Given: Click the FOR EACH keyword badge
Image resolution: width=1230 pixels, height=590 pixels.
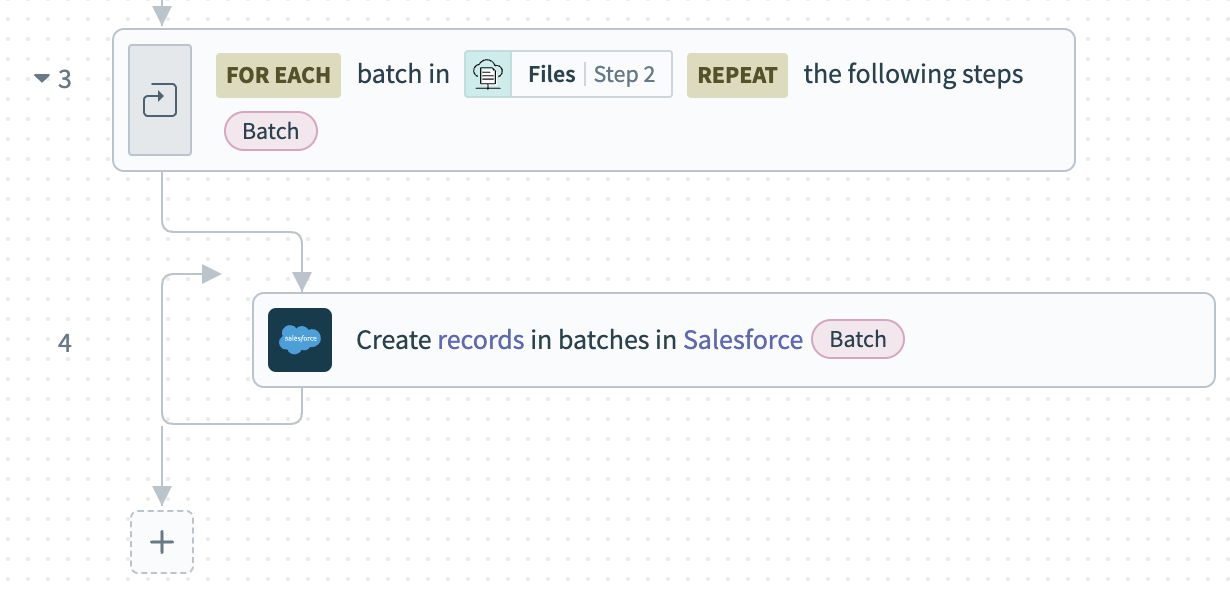Looking at the screenshot, I should point(278,74).
